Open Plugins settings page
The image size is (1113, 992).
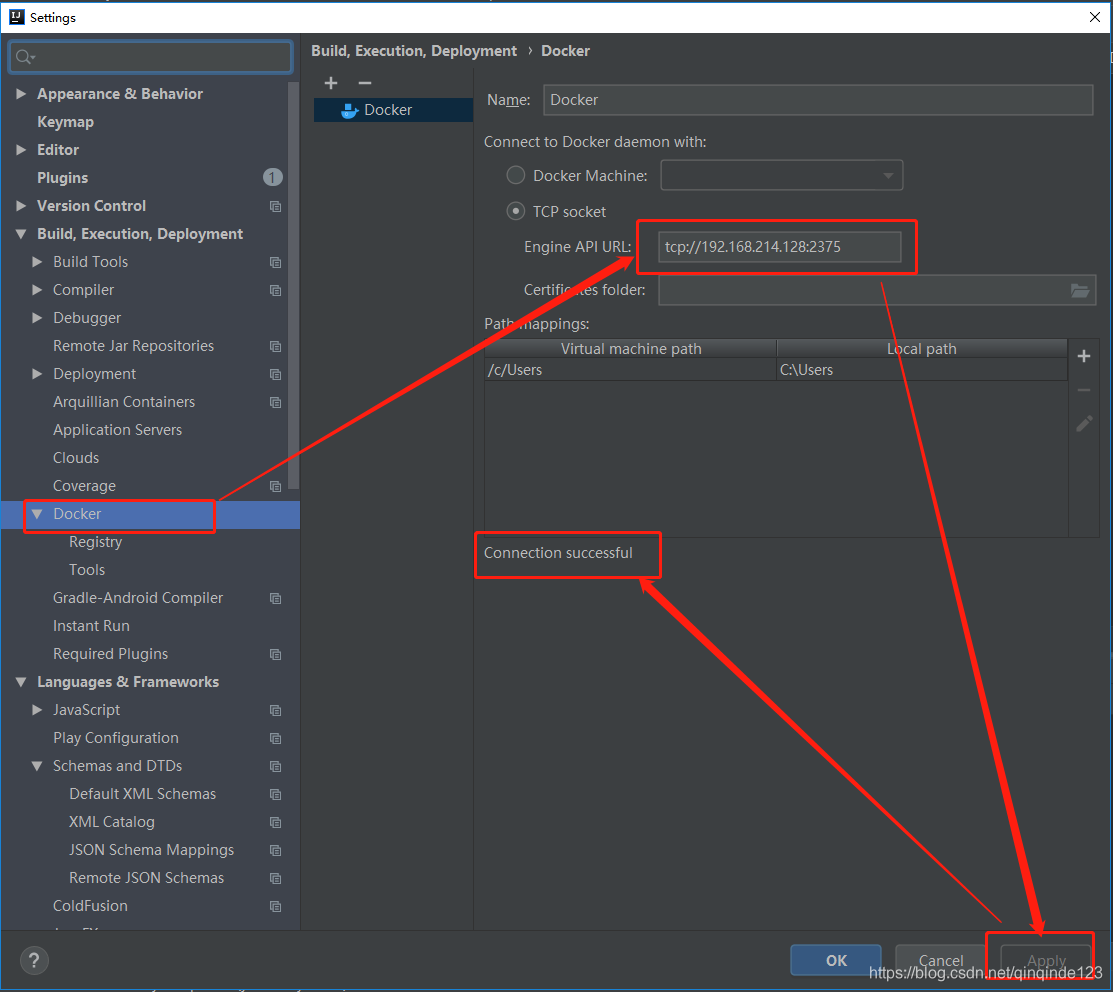(62, 178)
